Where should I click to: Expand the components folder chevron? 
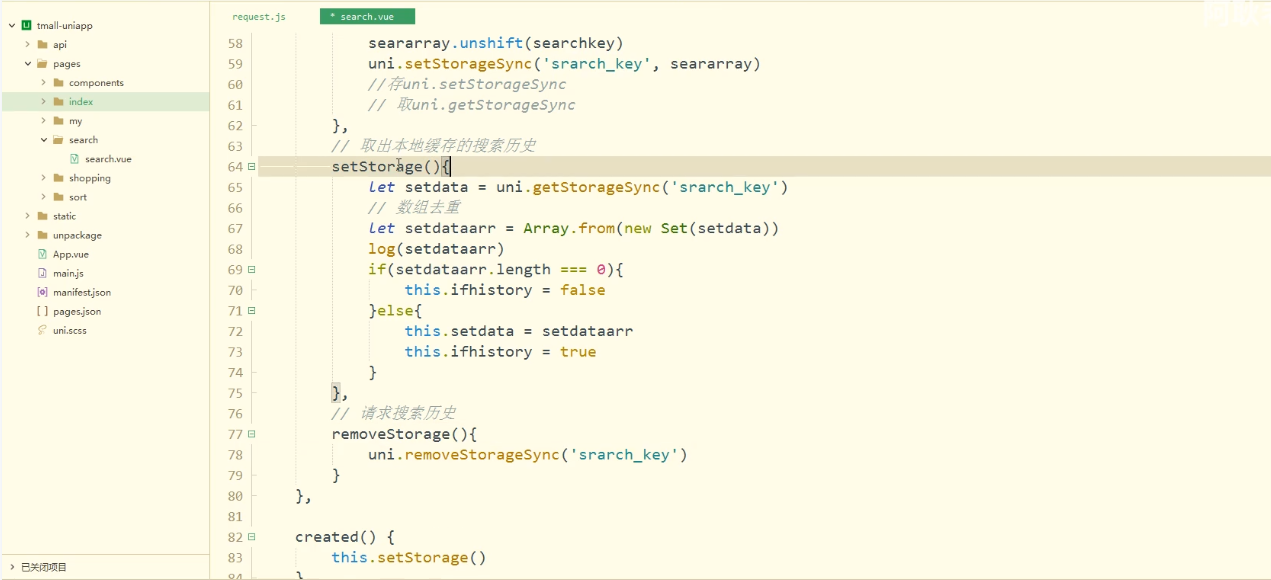(43, 82)
